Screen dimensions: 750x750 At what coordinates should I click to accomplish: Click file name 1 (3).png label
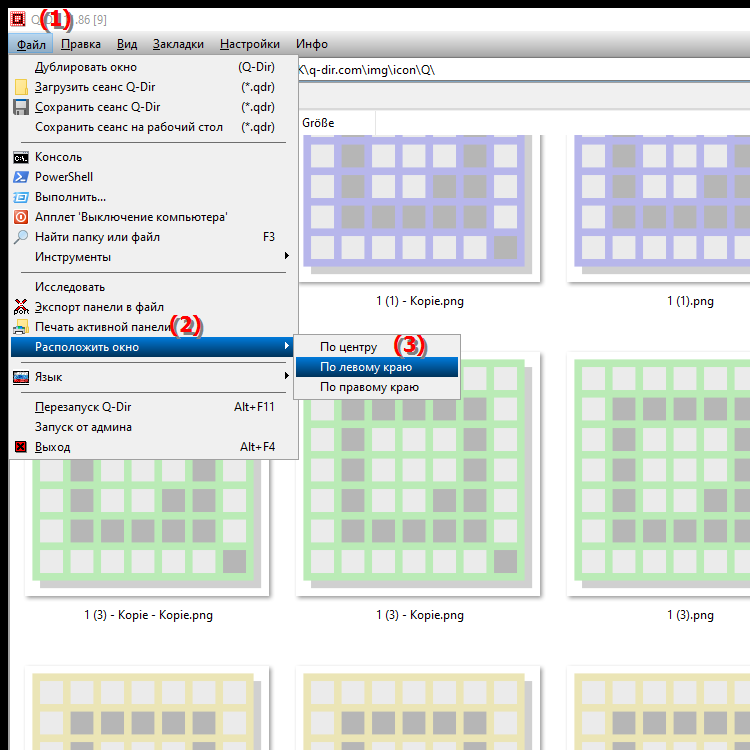coord(690,615)
